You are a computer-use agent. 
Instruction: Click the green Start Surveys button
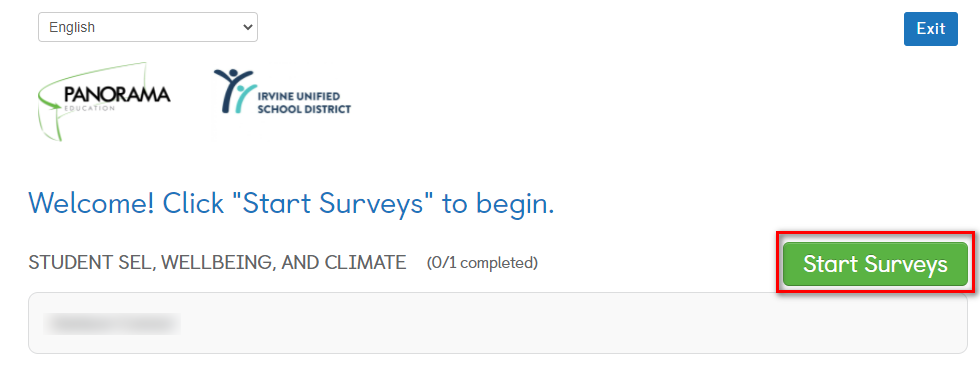tap(875, 264)
